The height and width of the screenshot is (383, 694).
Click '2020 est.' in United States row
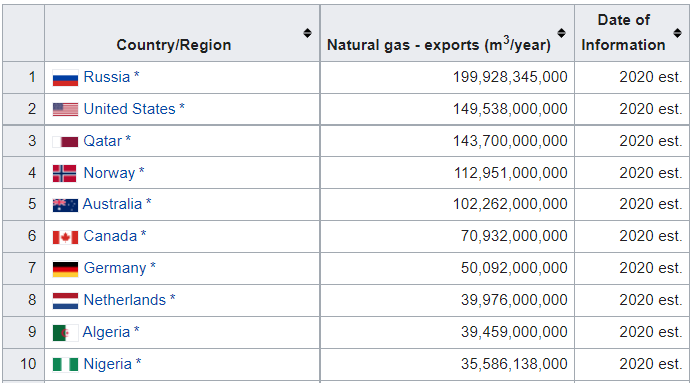tap(651, 109)
